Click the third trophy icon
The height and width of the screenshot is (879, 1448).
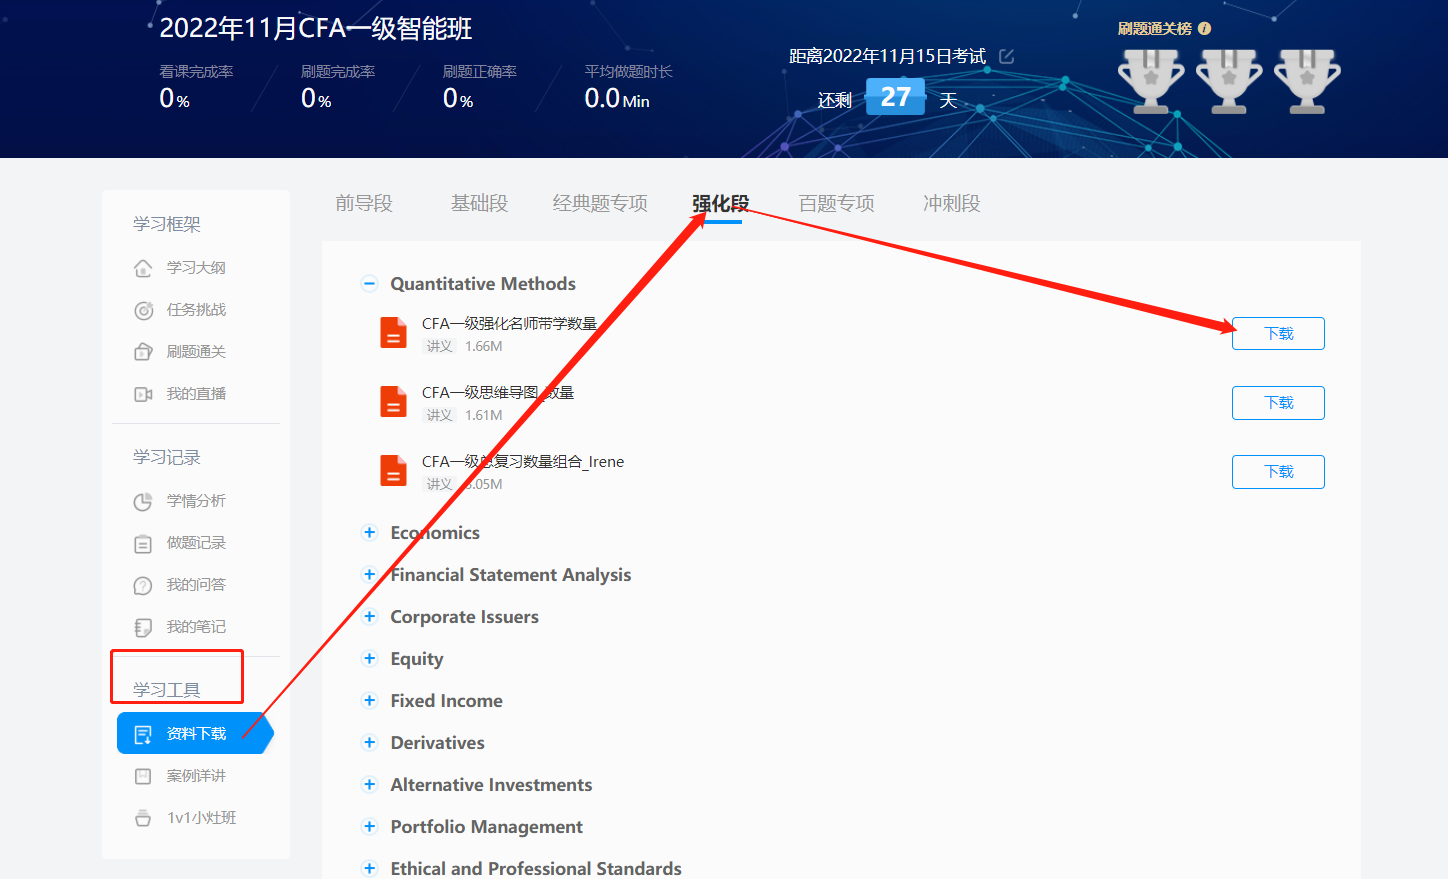[1307, 80]
